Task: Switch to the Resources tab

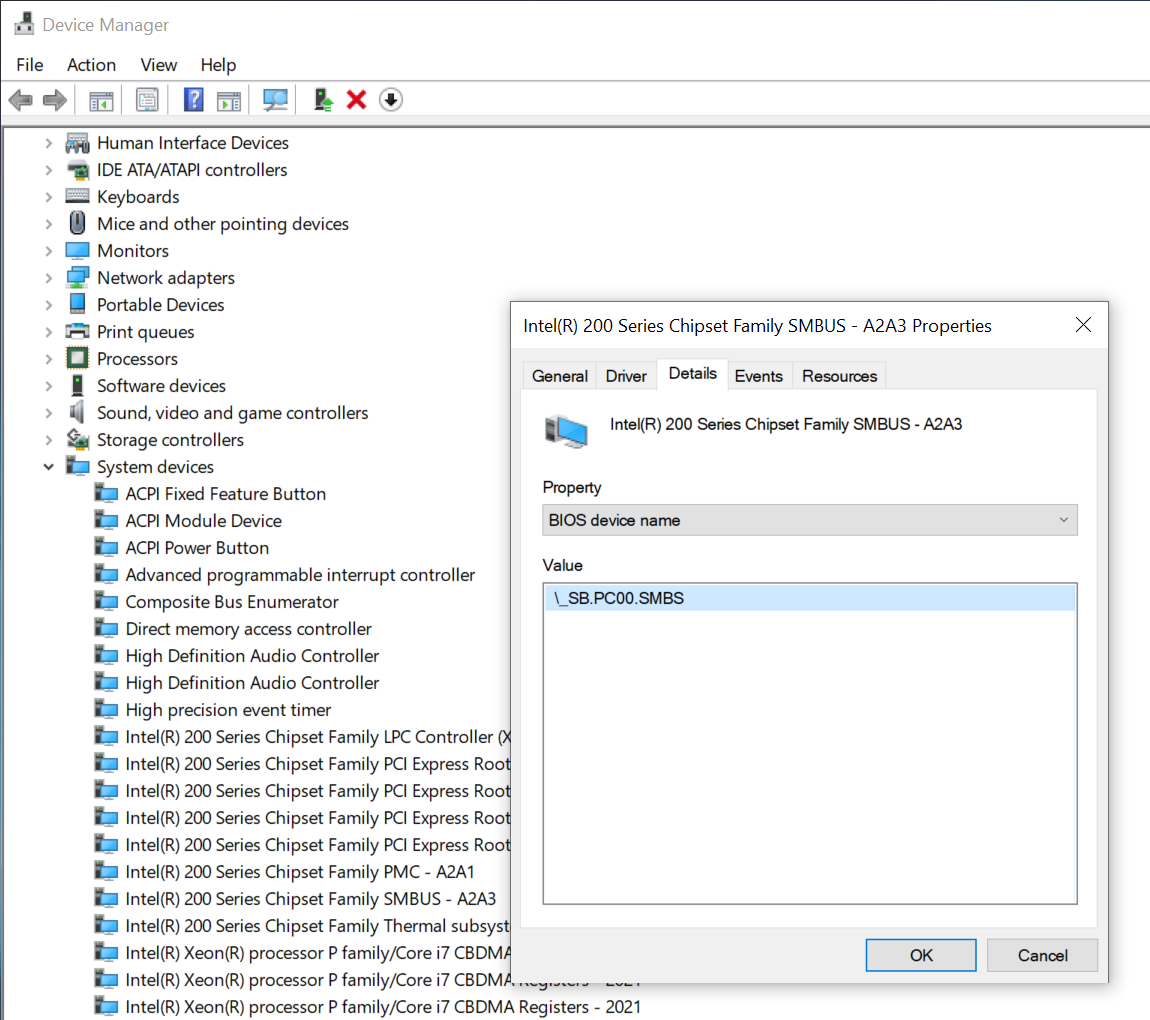Action: point(839,376)
